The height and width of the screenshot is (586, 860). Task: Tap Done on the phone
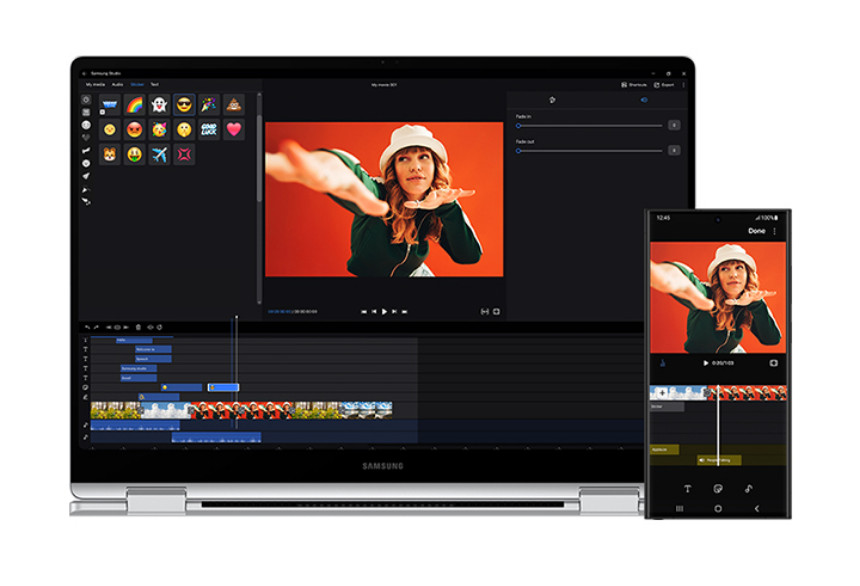756,231
